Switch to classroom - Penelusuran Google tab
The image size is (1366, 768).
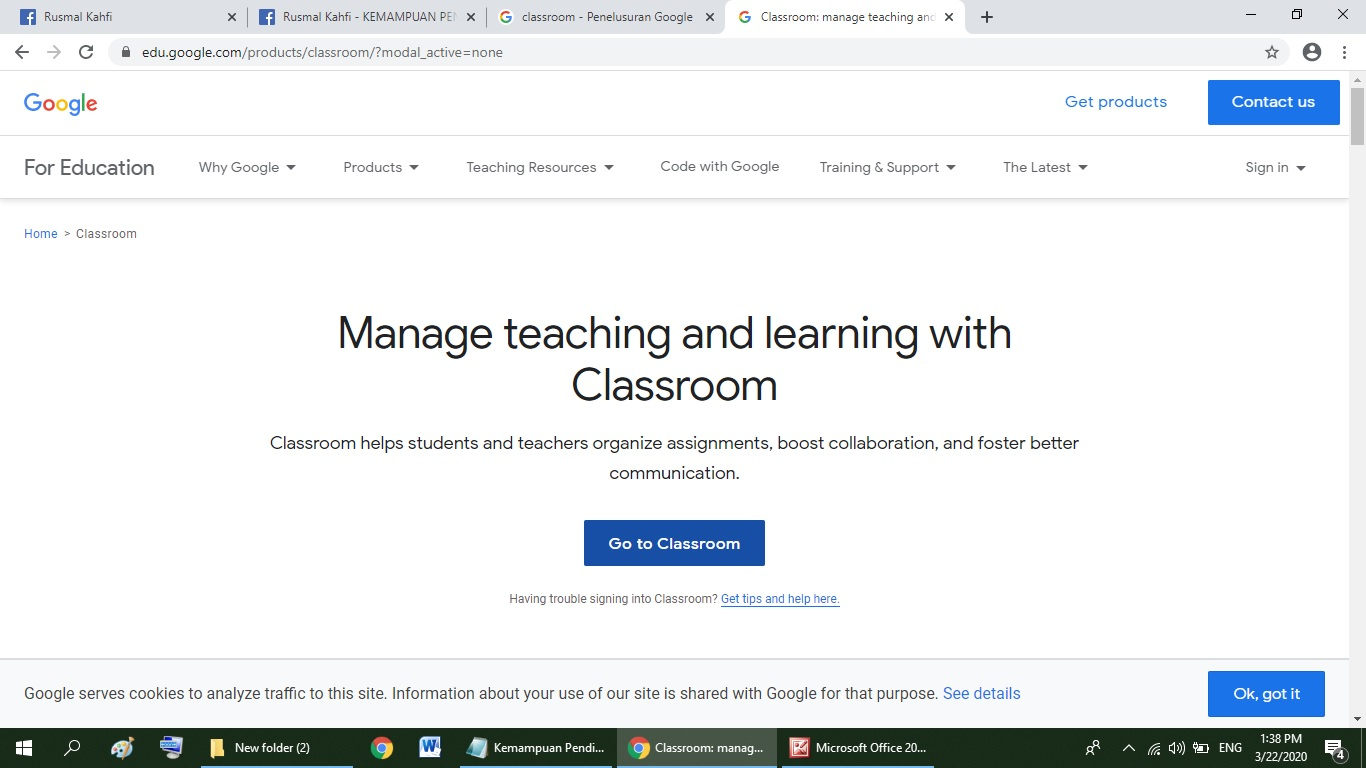pyautogui.click(x=605, y=17)
